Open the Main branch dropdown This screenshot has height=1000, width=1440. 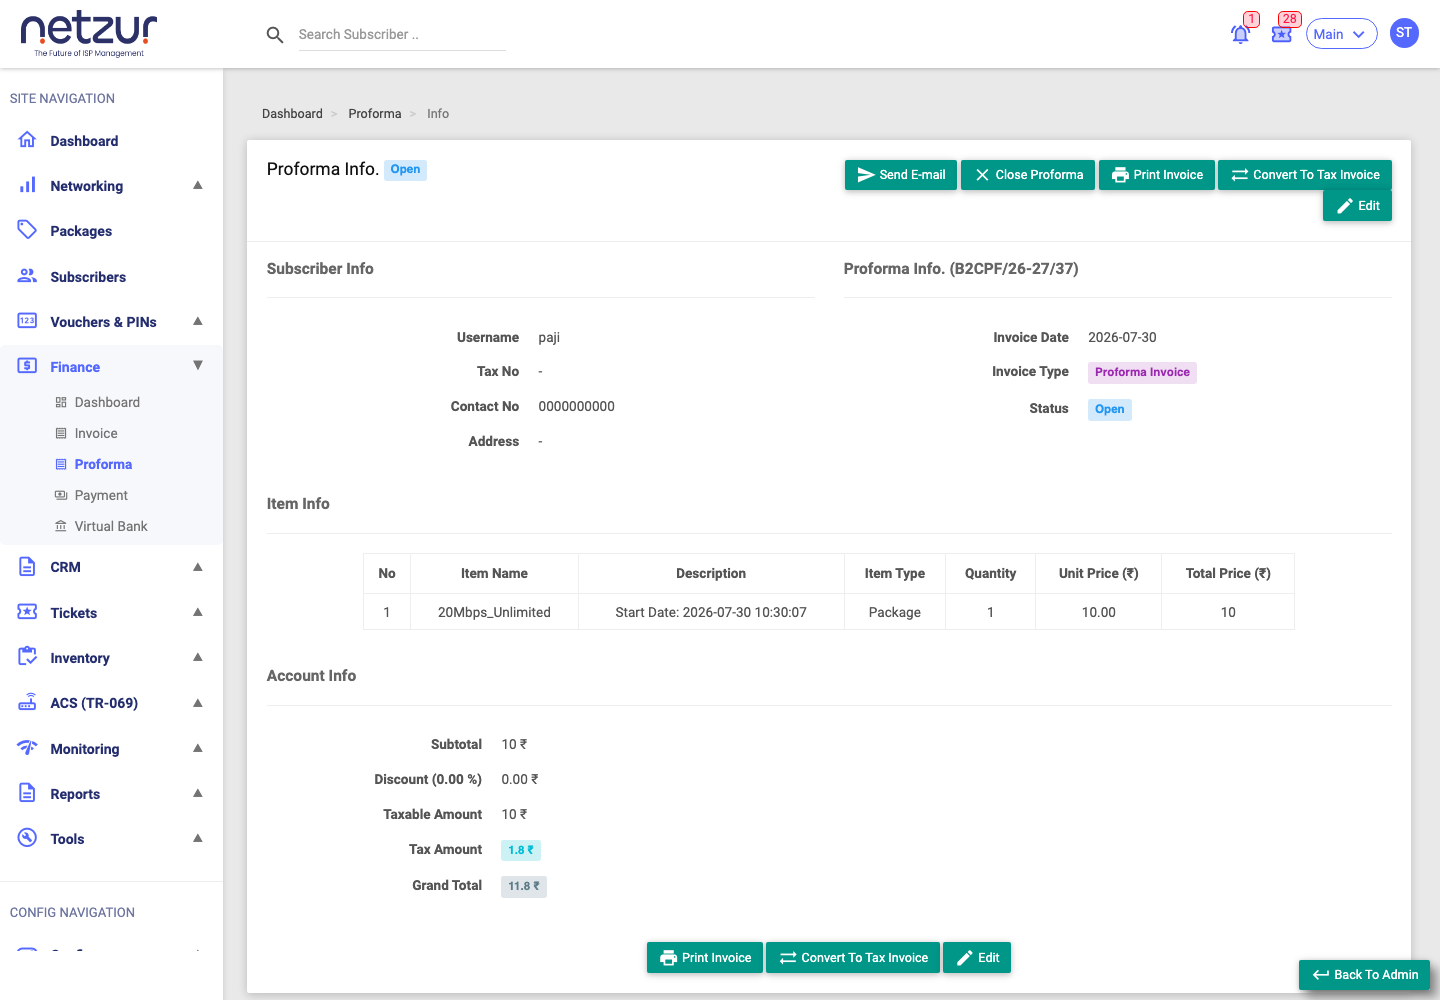coord(1341,34)
